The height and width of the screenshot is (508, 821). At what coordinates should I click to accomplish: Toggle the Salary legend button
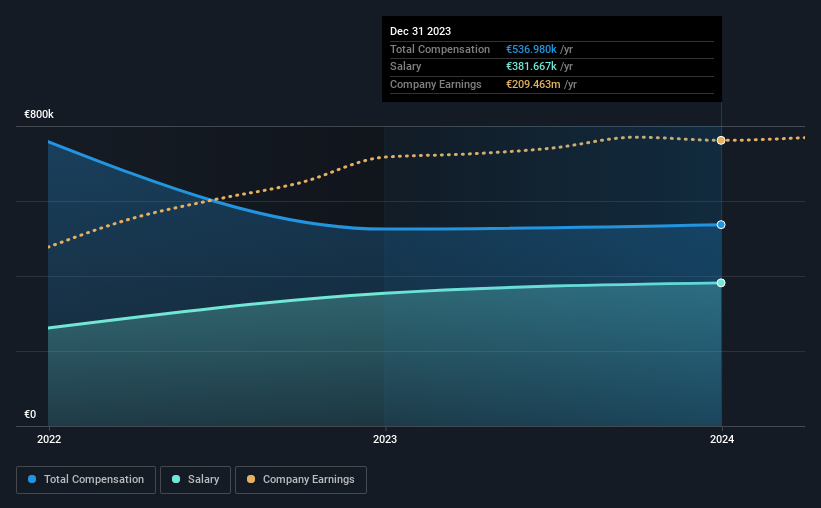[x=195, y=480]
